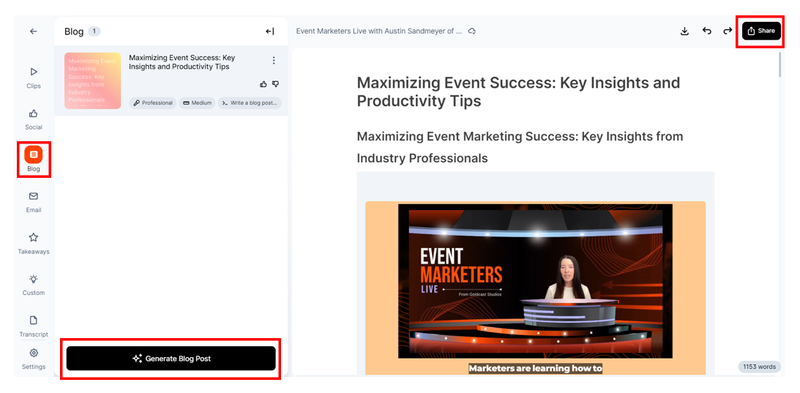Click the Medium length tag
800x393 pixels.
pos(197,103)
